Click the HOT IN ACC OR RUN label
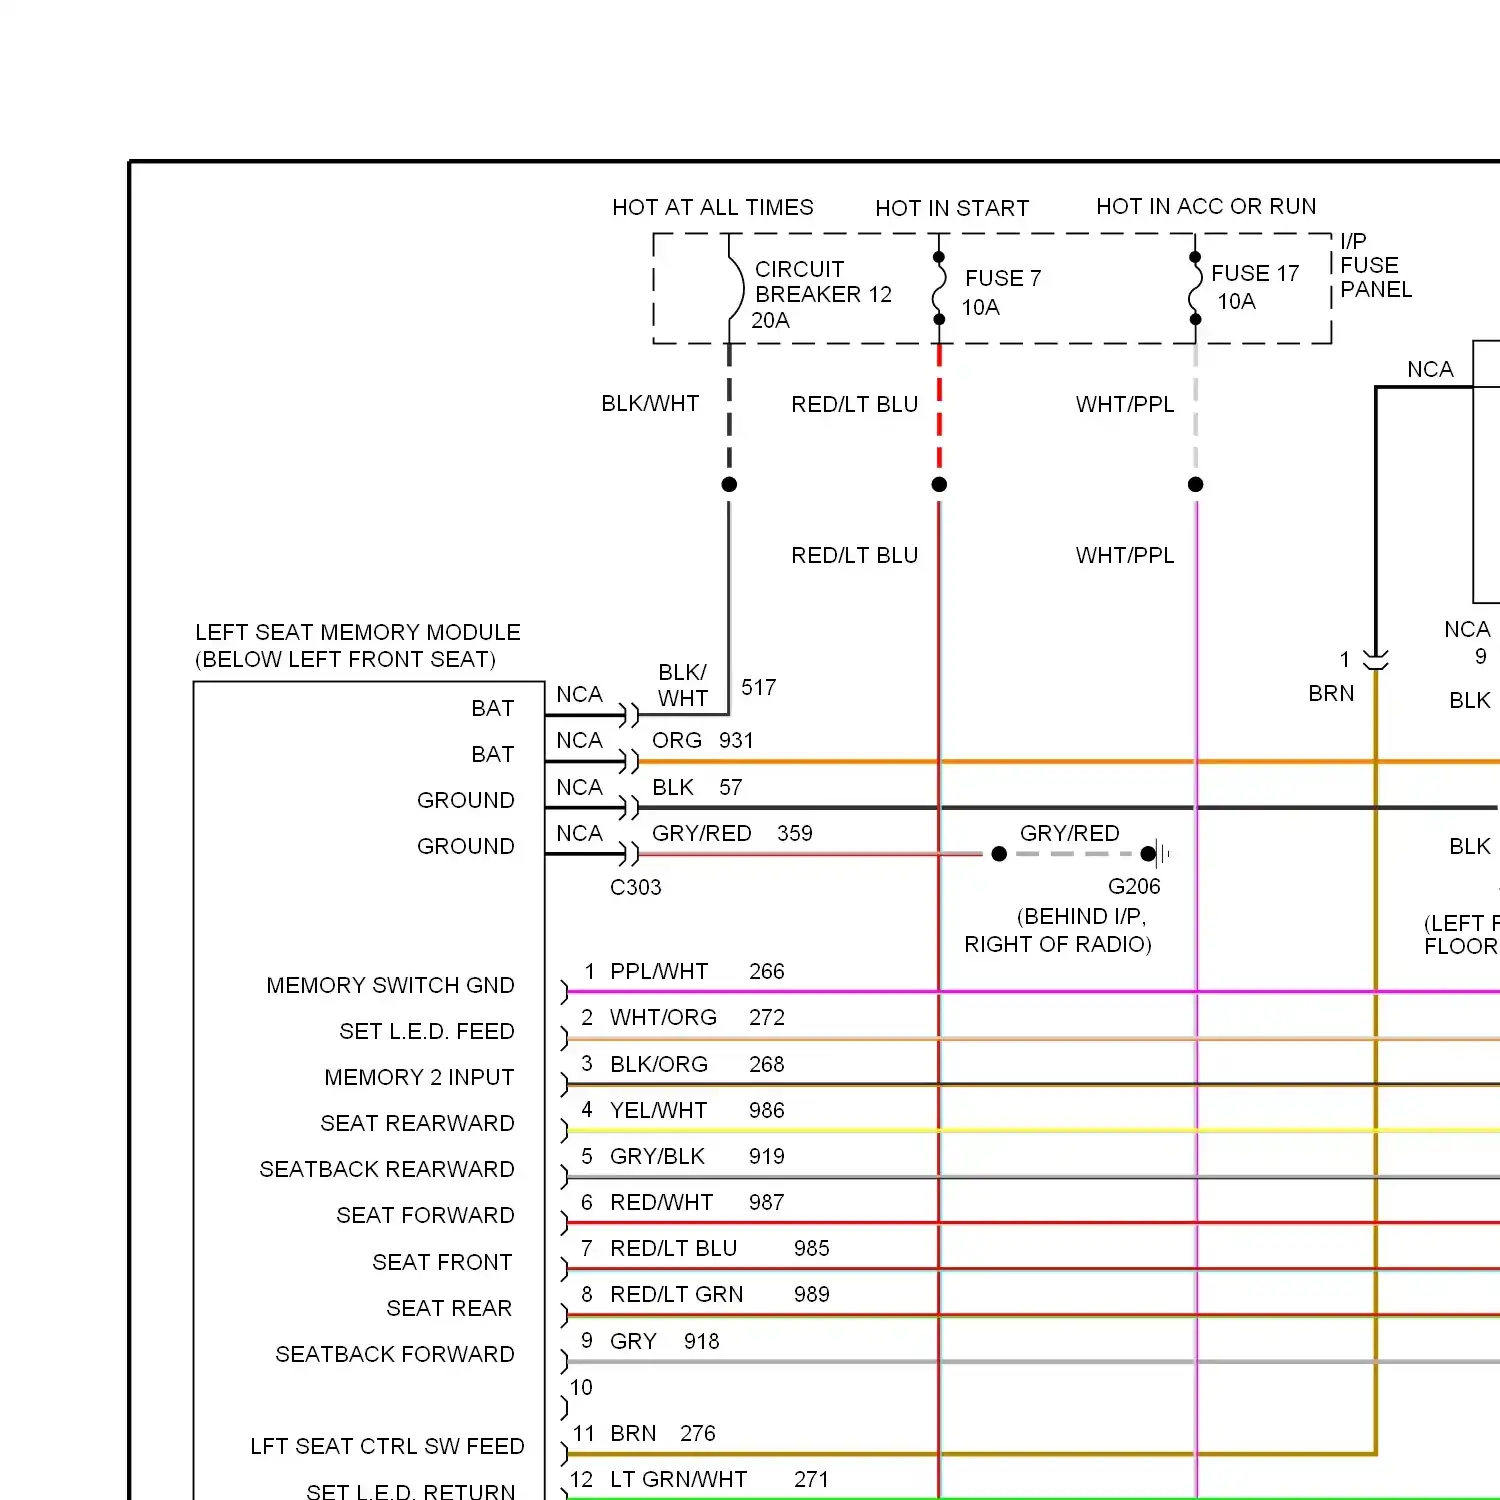Image resolution: width=1500 pixels, height=1500 pixels. tap(1206, 206)
